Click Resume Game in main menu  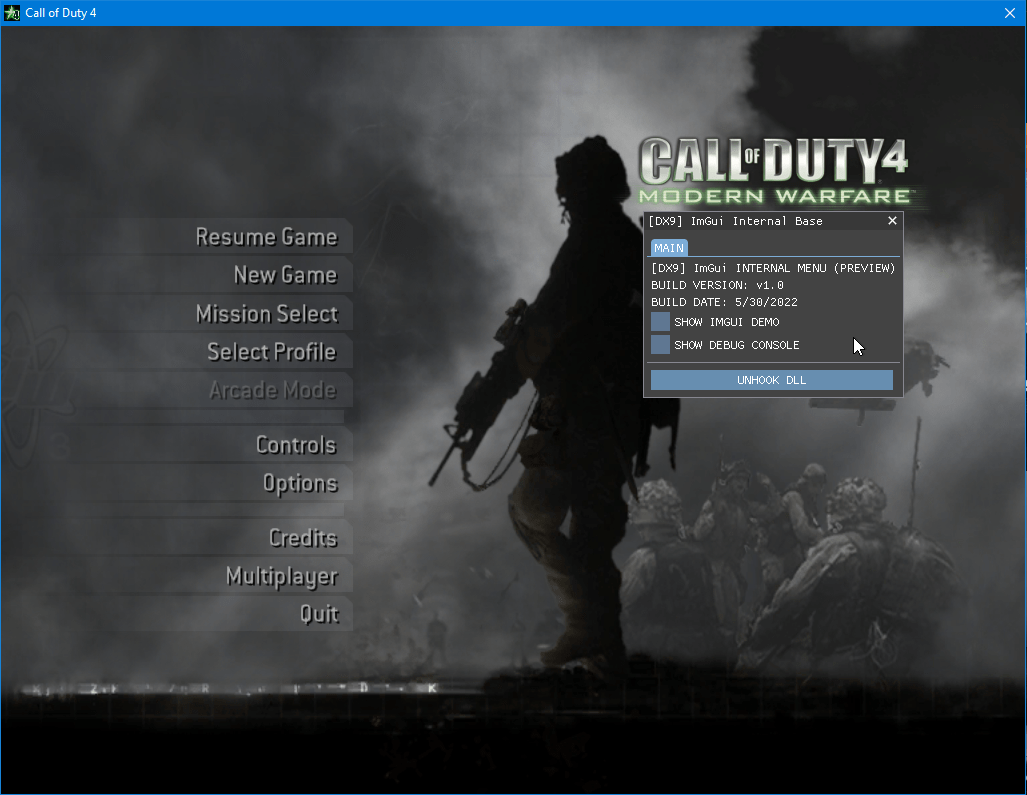pyautogui.click(x=267, y=236)
